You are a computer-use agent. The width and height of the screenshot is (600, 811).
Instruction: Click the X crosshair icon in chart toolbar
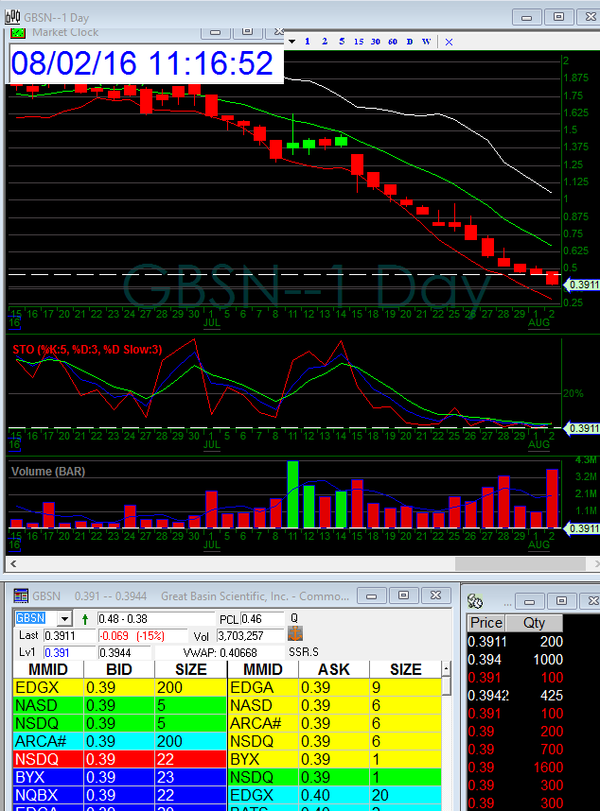coord(449,42)
